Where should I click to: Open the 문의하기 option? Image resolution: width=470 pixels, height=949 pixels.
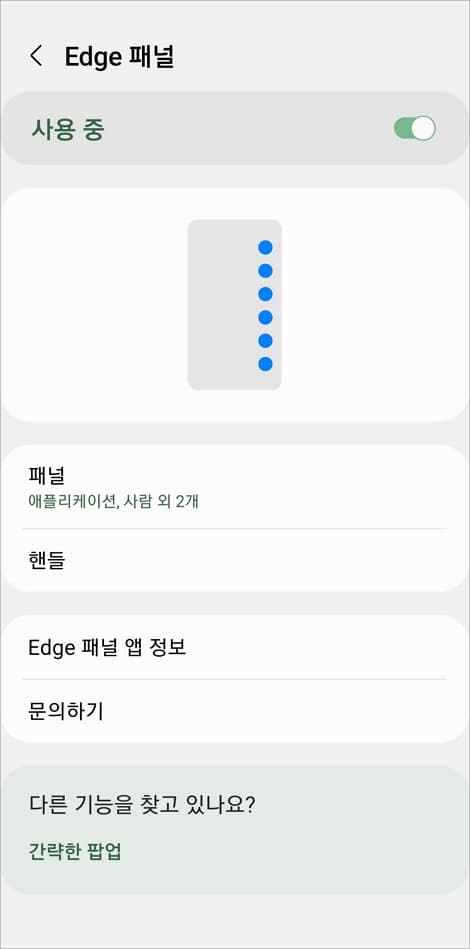pyautogui.click(x=235, y=711)
